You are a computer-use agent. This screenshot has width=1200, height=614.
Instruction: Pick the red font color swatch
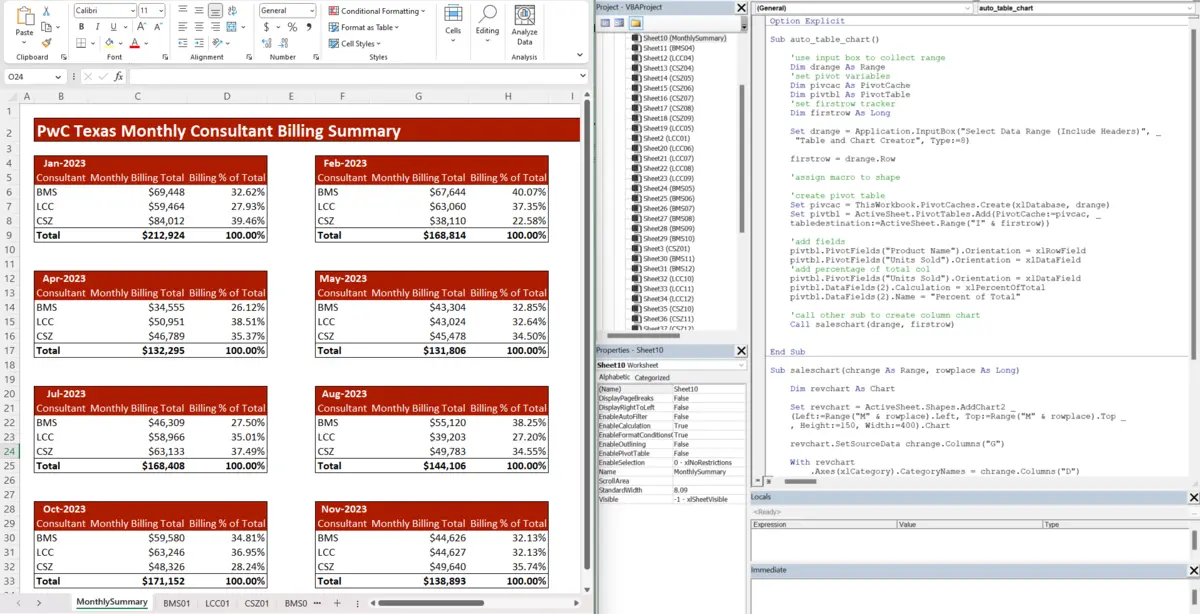[135, 44]
